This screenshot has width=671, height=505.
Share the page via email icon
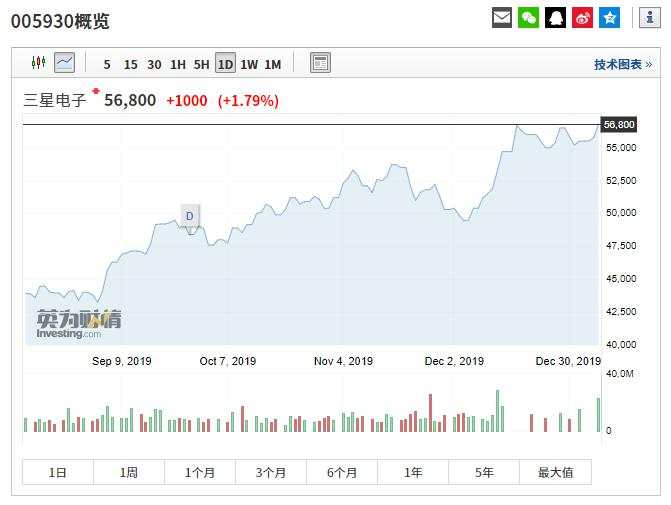pos(502,18)
